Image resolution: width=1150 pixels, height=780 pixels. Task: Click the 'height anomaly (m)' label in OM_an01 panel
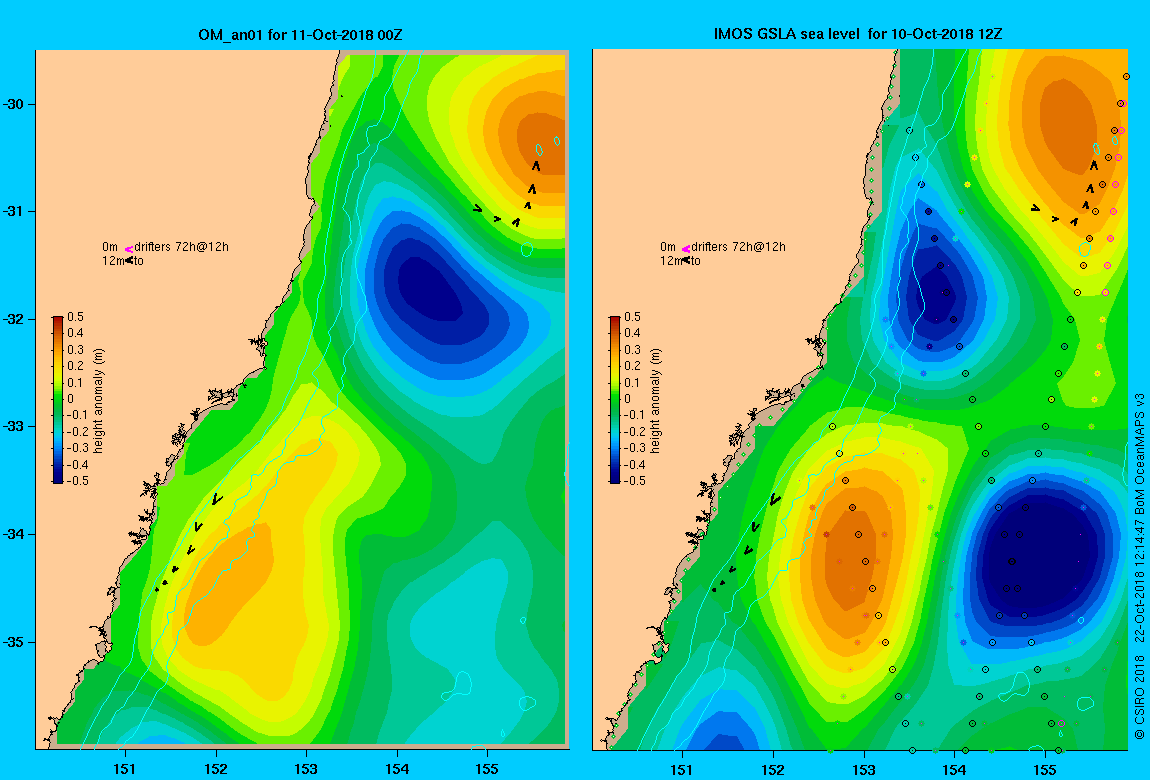pyautogui.click(x=100, y=400)
